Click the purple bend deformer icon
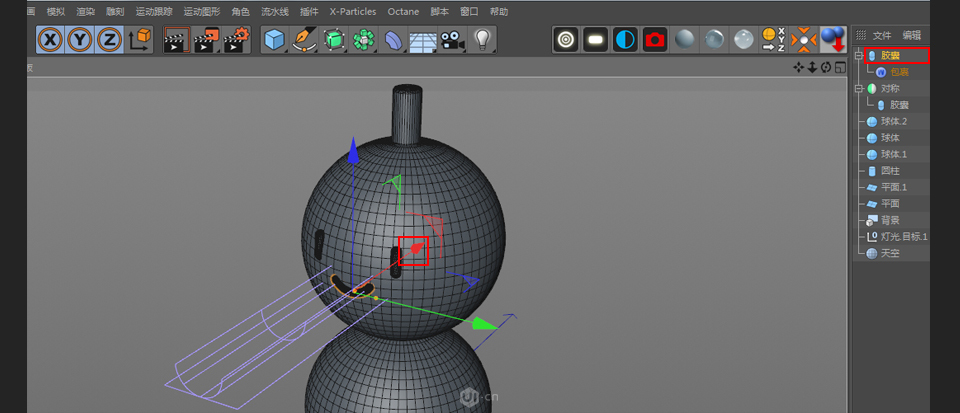960x413 pixels. point(393,40)
